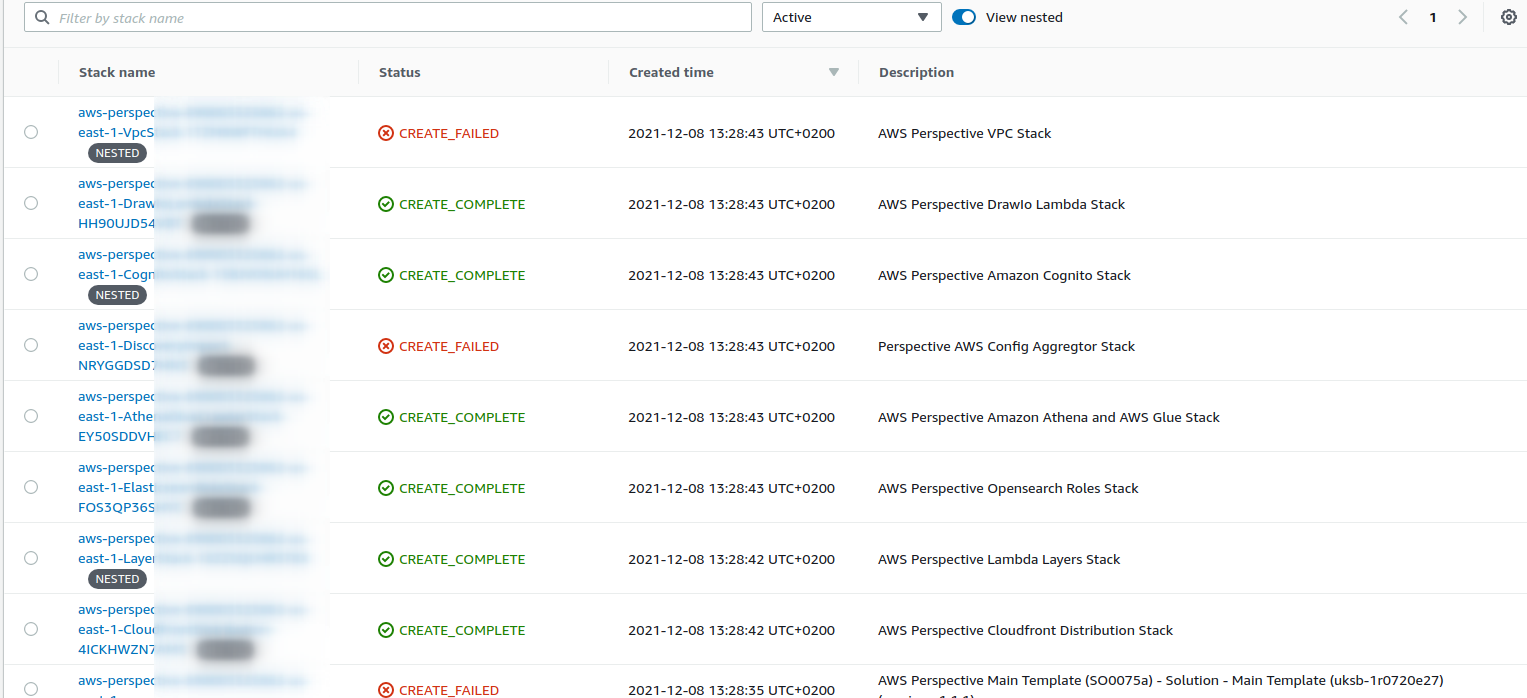Click CREATE_FAILED text for Config Aggregtor Stack
This screenshot has width=1527, height=698.
449,346
